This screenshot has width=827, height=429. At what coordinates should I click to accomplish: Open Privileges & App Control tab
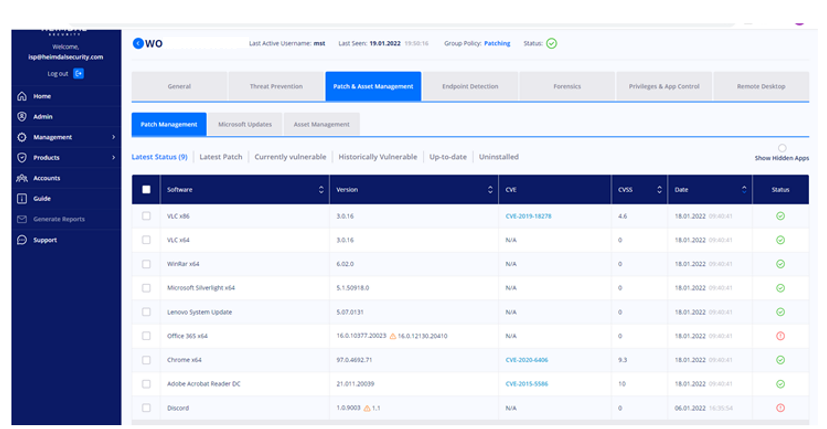[x=664, y=86]
